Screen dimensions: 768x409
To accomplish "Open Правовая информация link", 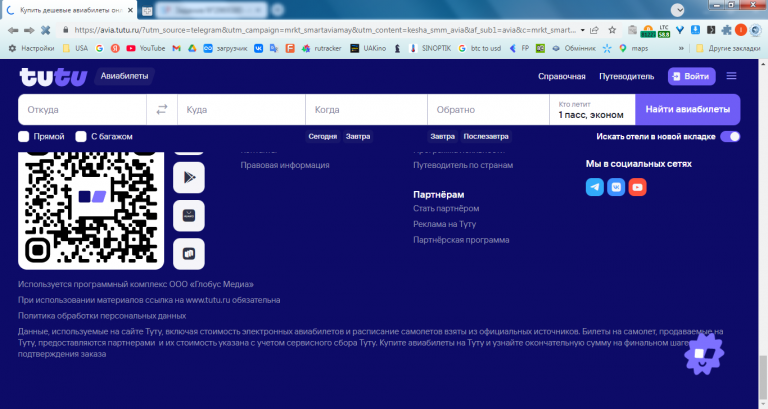I will coord(285,165).
